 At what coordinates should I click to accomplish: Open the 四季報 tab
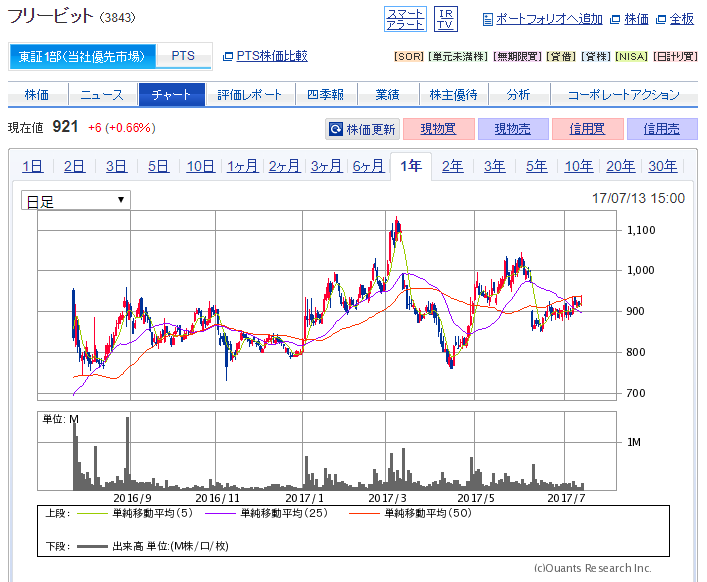click(326, 95)
